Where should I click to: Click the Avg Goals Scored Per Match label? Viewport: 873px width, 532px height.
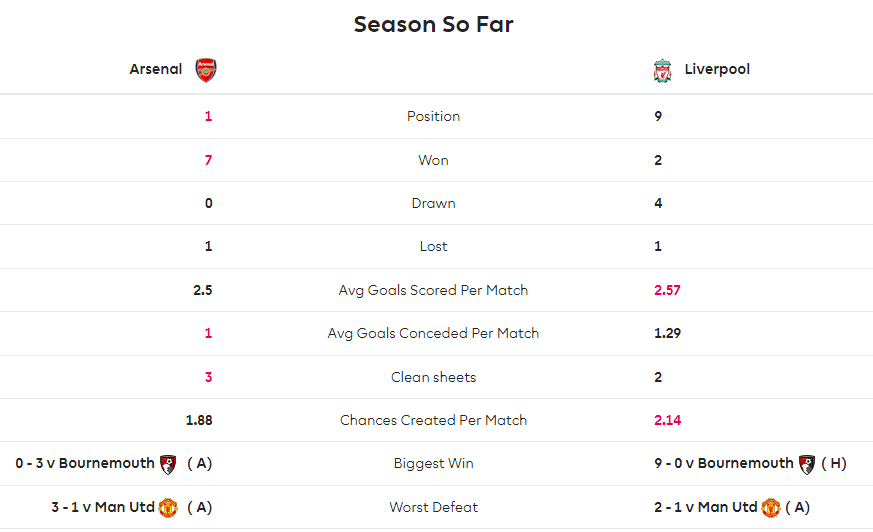[x=433, y=290]
